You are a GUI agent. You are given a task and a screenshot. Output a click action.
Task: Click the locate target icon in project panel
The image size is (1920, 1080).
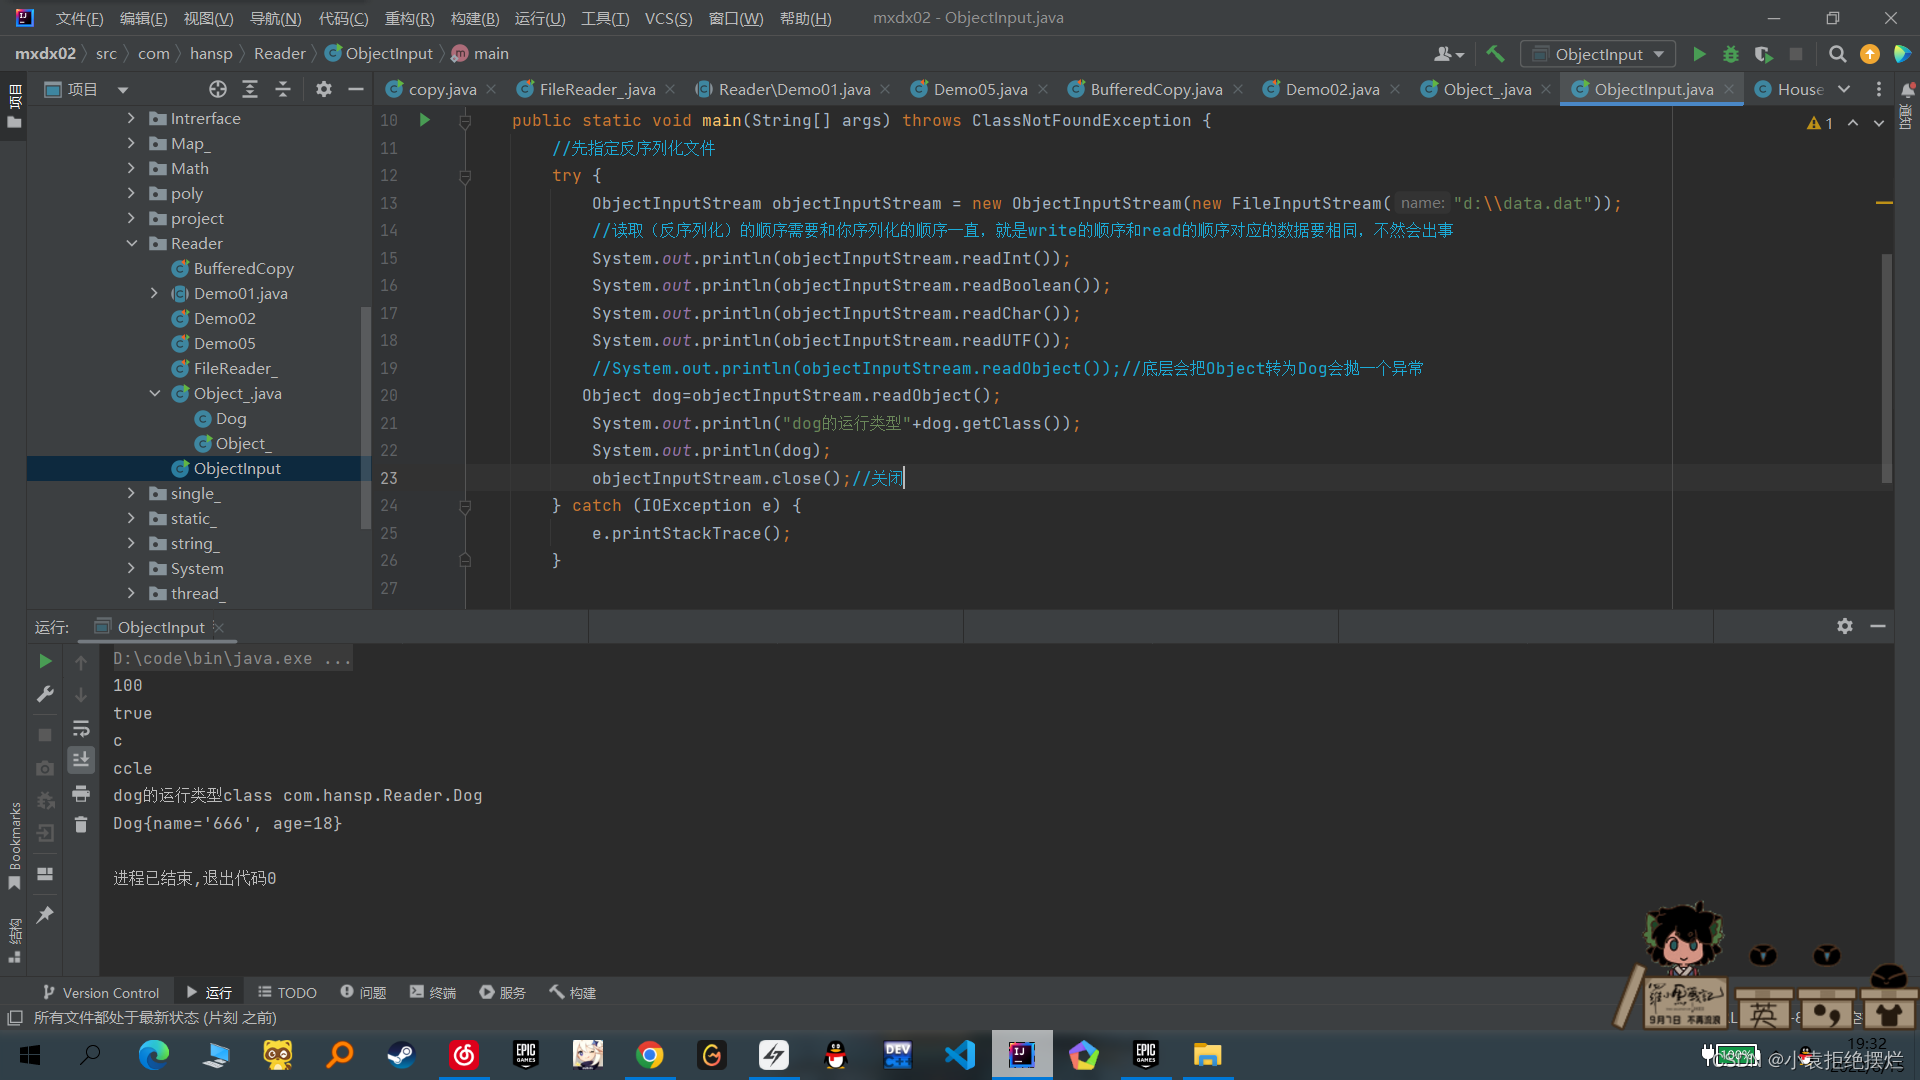[x=217, y=89]
